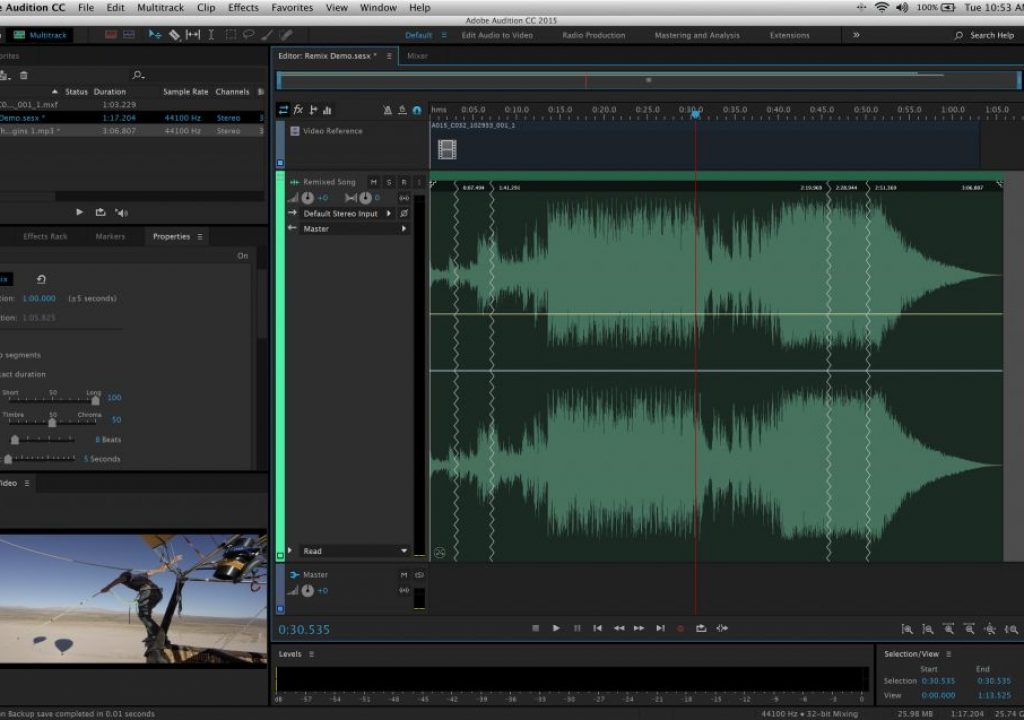This screenshot has height=720, width=1024.
Task: Toggle the snapping magnet icon
Action: 417,110
